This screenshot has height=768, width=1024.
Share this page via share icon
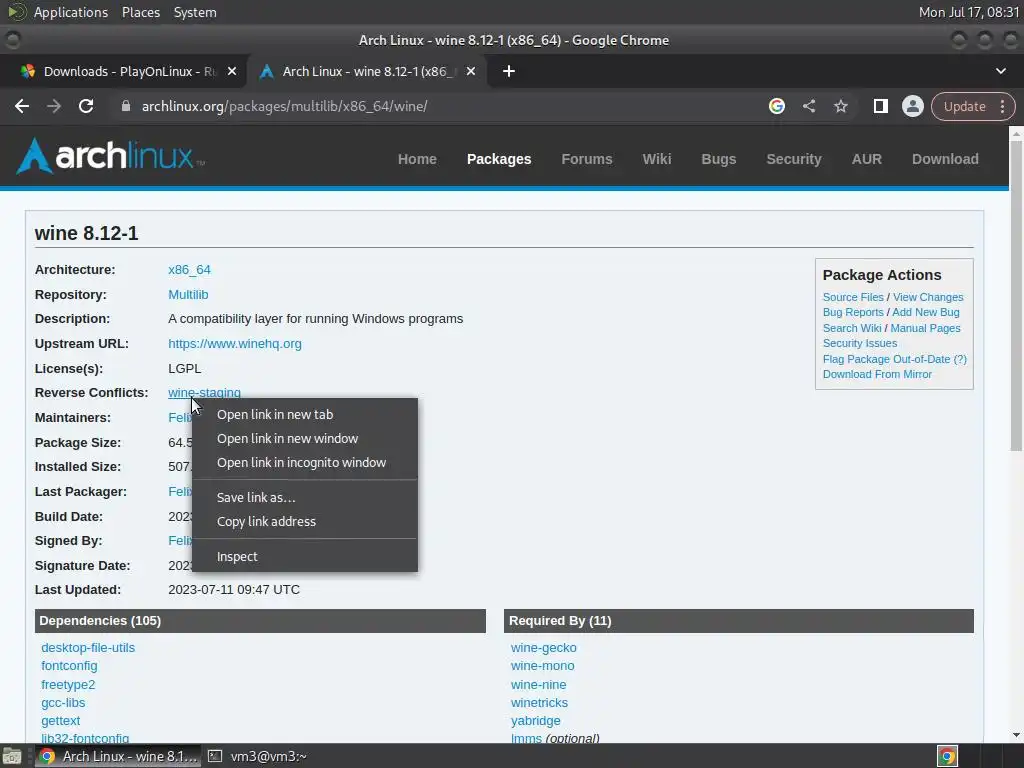pyautogui.click(x=808, y=106)
